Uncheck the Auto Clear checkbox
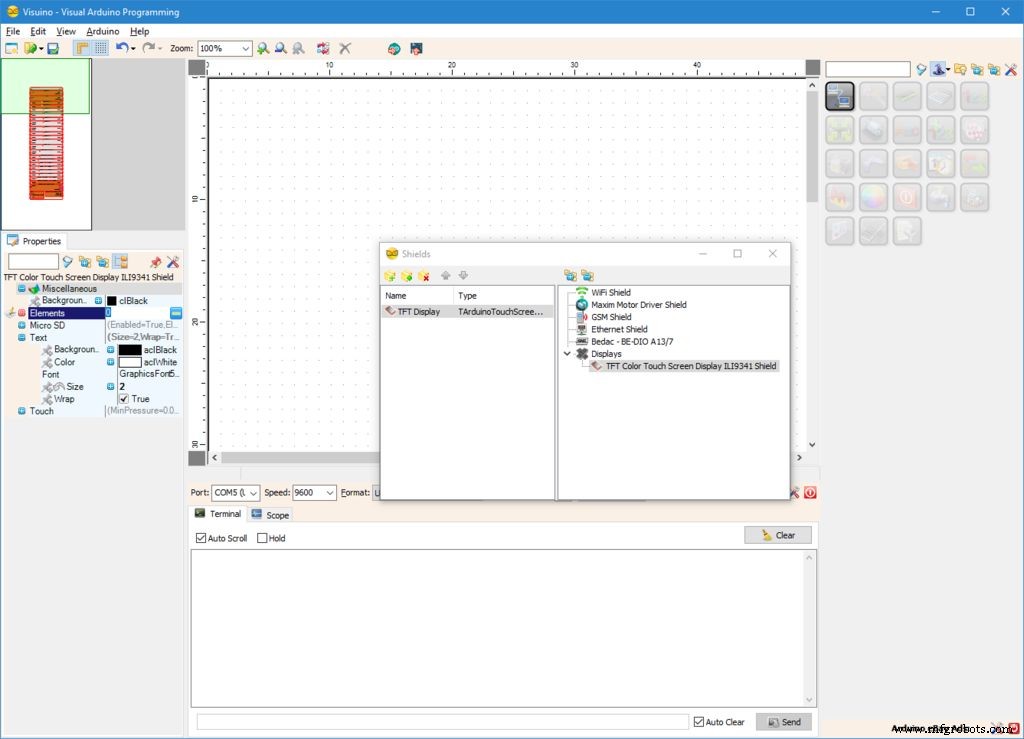Viewport: 1024px width, 739px height. tap(699, 722)
